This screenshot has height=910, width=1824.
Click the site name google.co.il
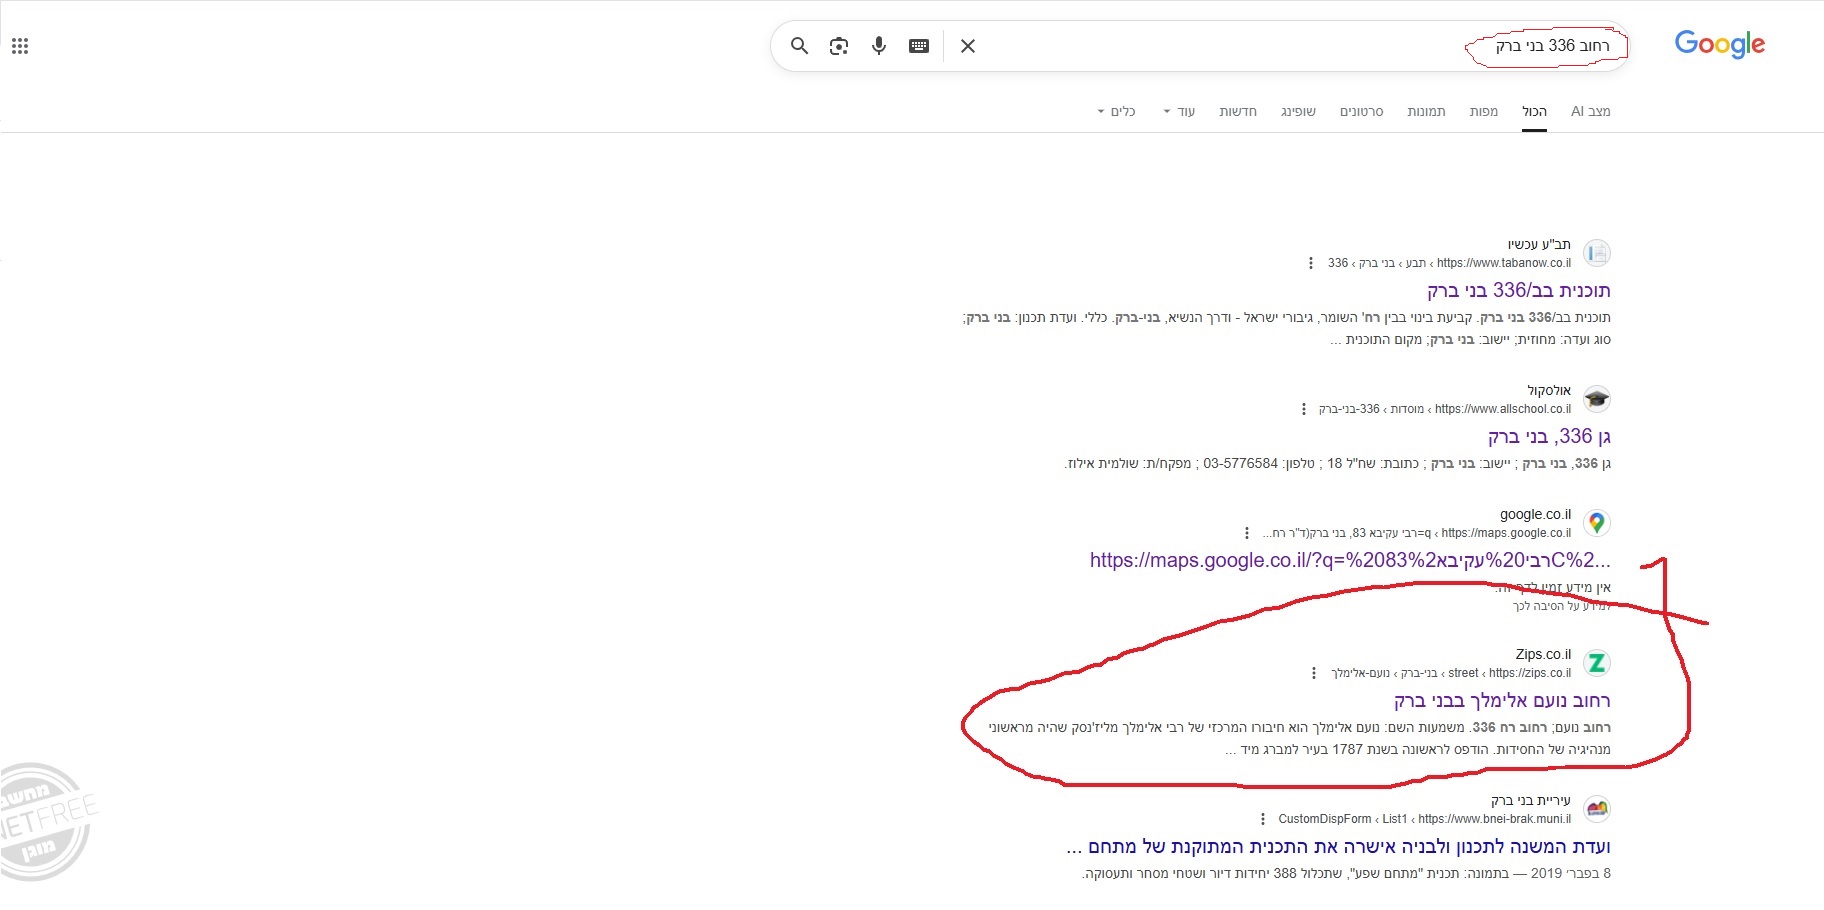coord(1535,514)
